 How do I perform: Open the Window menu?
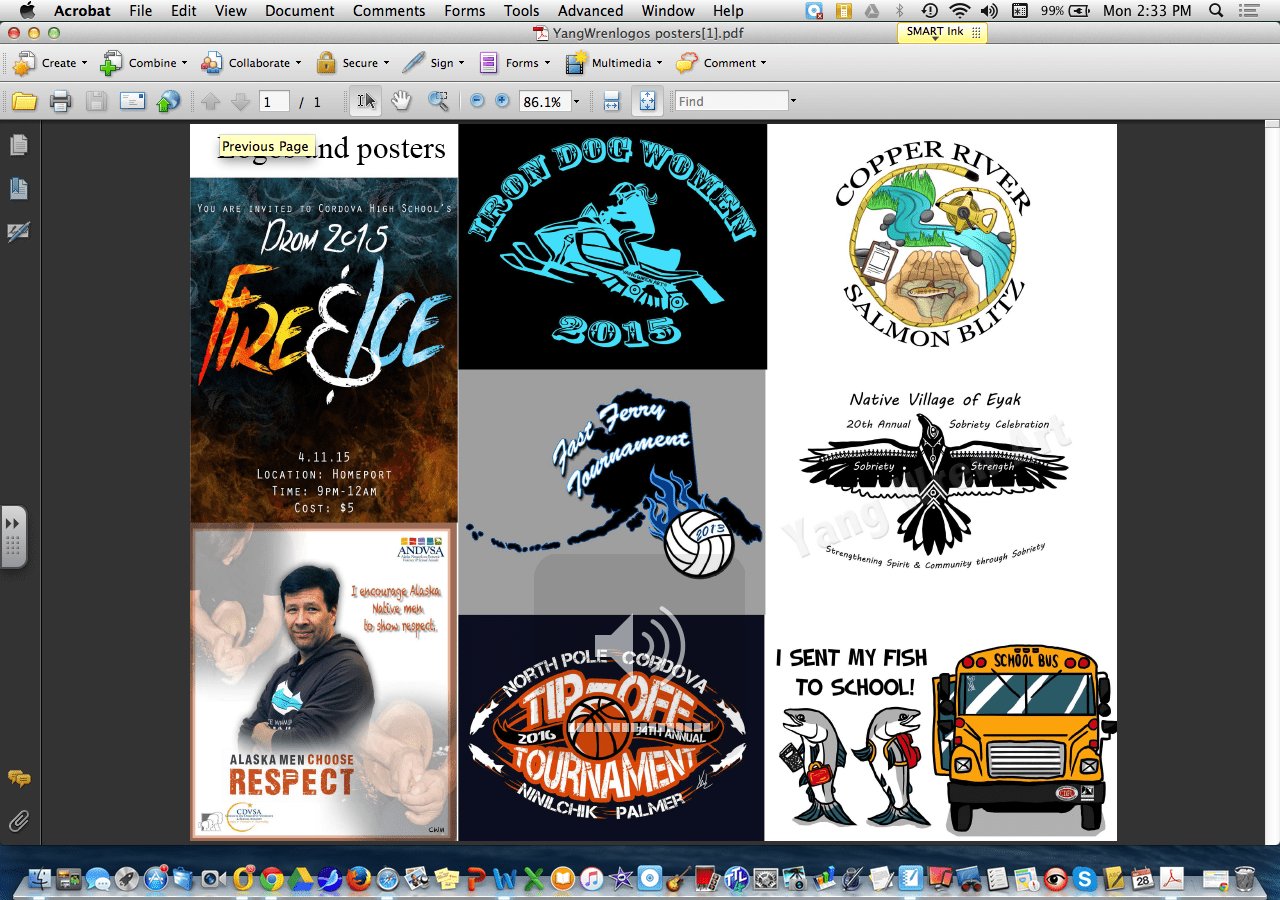click(668, 11)
